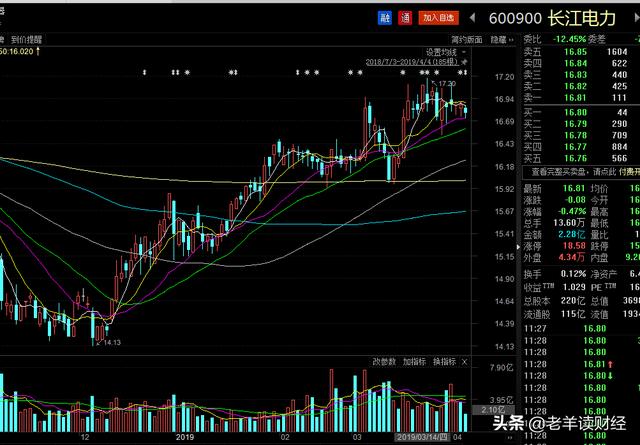The height and width of the screenshot is (445, 640).
Task: Click the date range 2018/7/3-2019/4/4 link
Action: coord(412,62)
